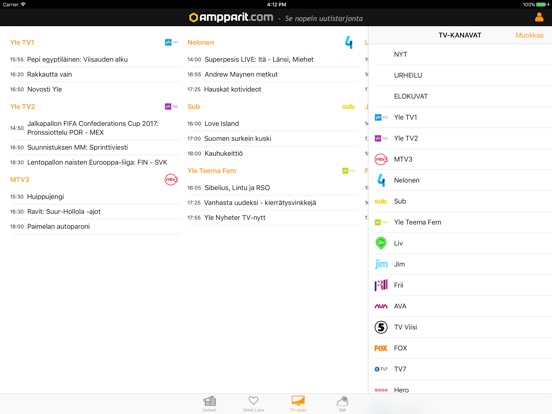Click the Sub logo in sidebar
The height and width of the screenshot is (414, 552).
click(381, 201)
